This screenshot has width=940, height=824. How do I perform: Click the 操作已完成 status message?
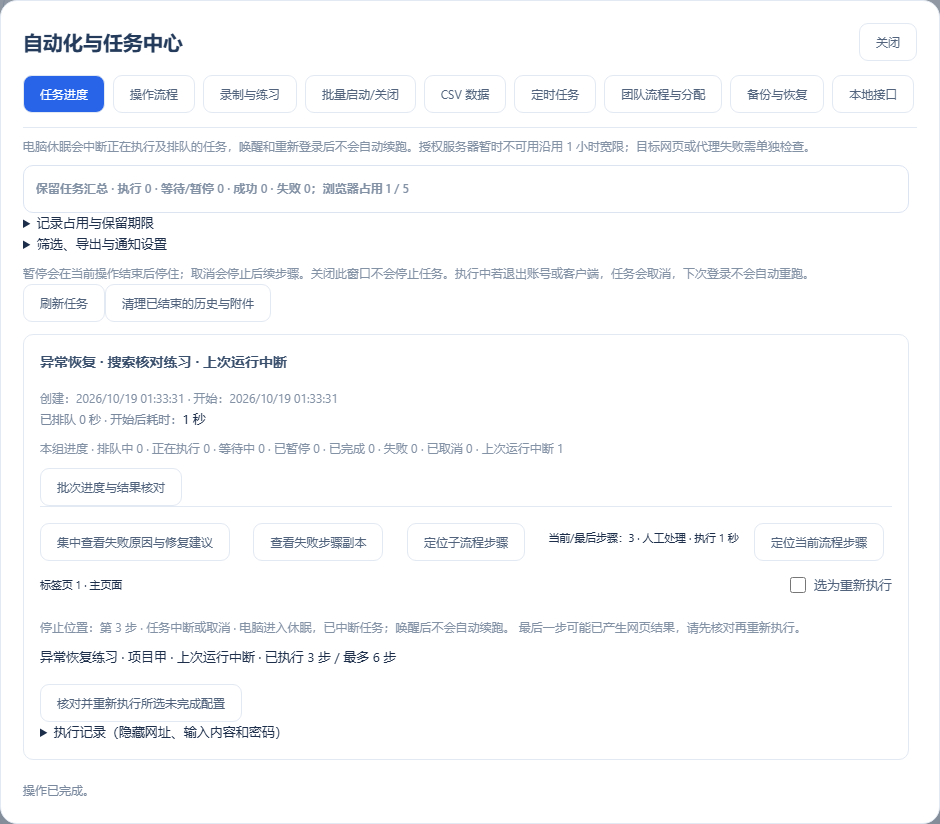click(x=56, y=790)
